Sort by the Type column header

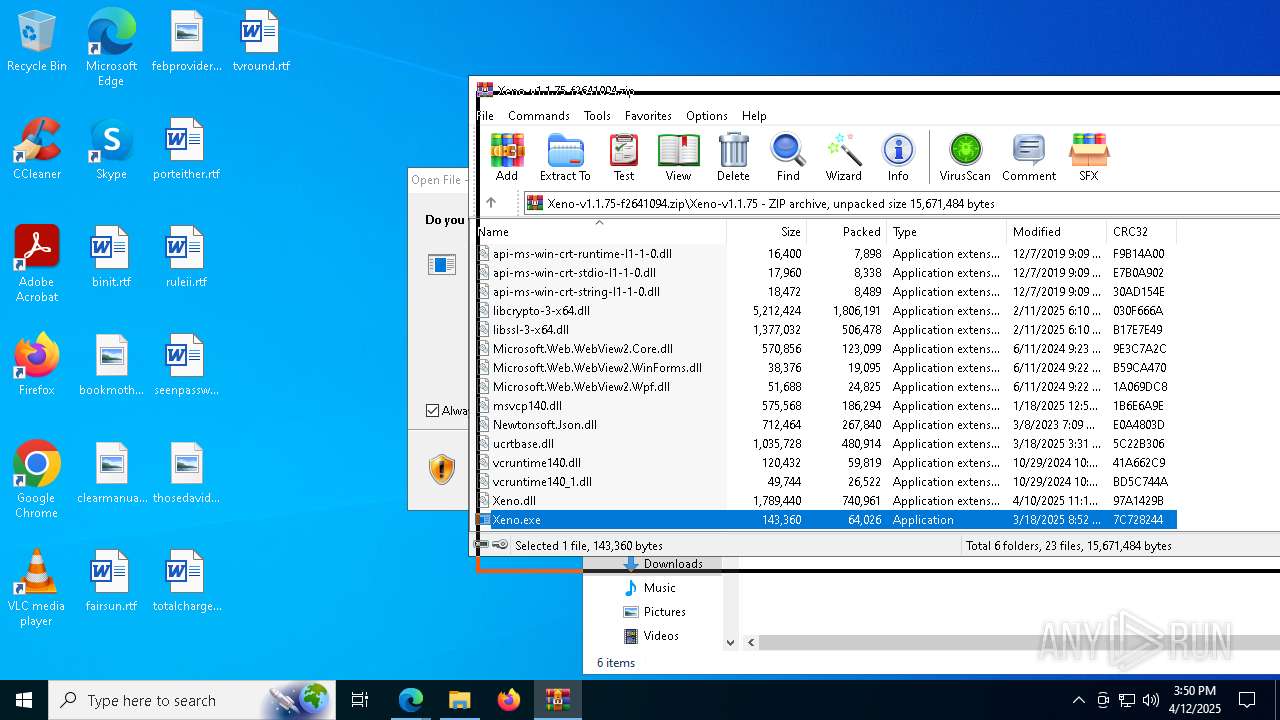946,232
